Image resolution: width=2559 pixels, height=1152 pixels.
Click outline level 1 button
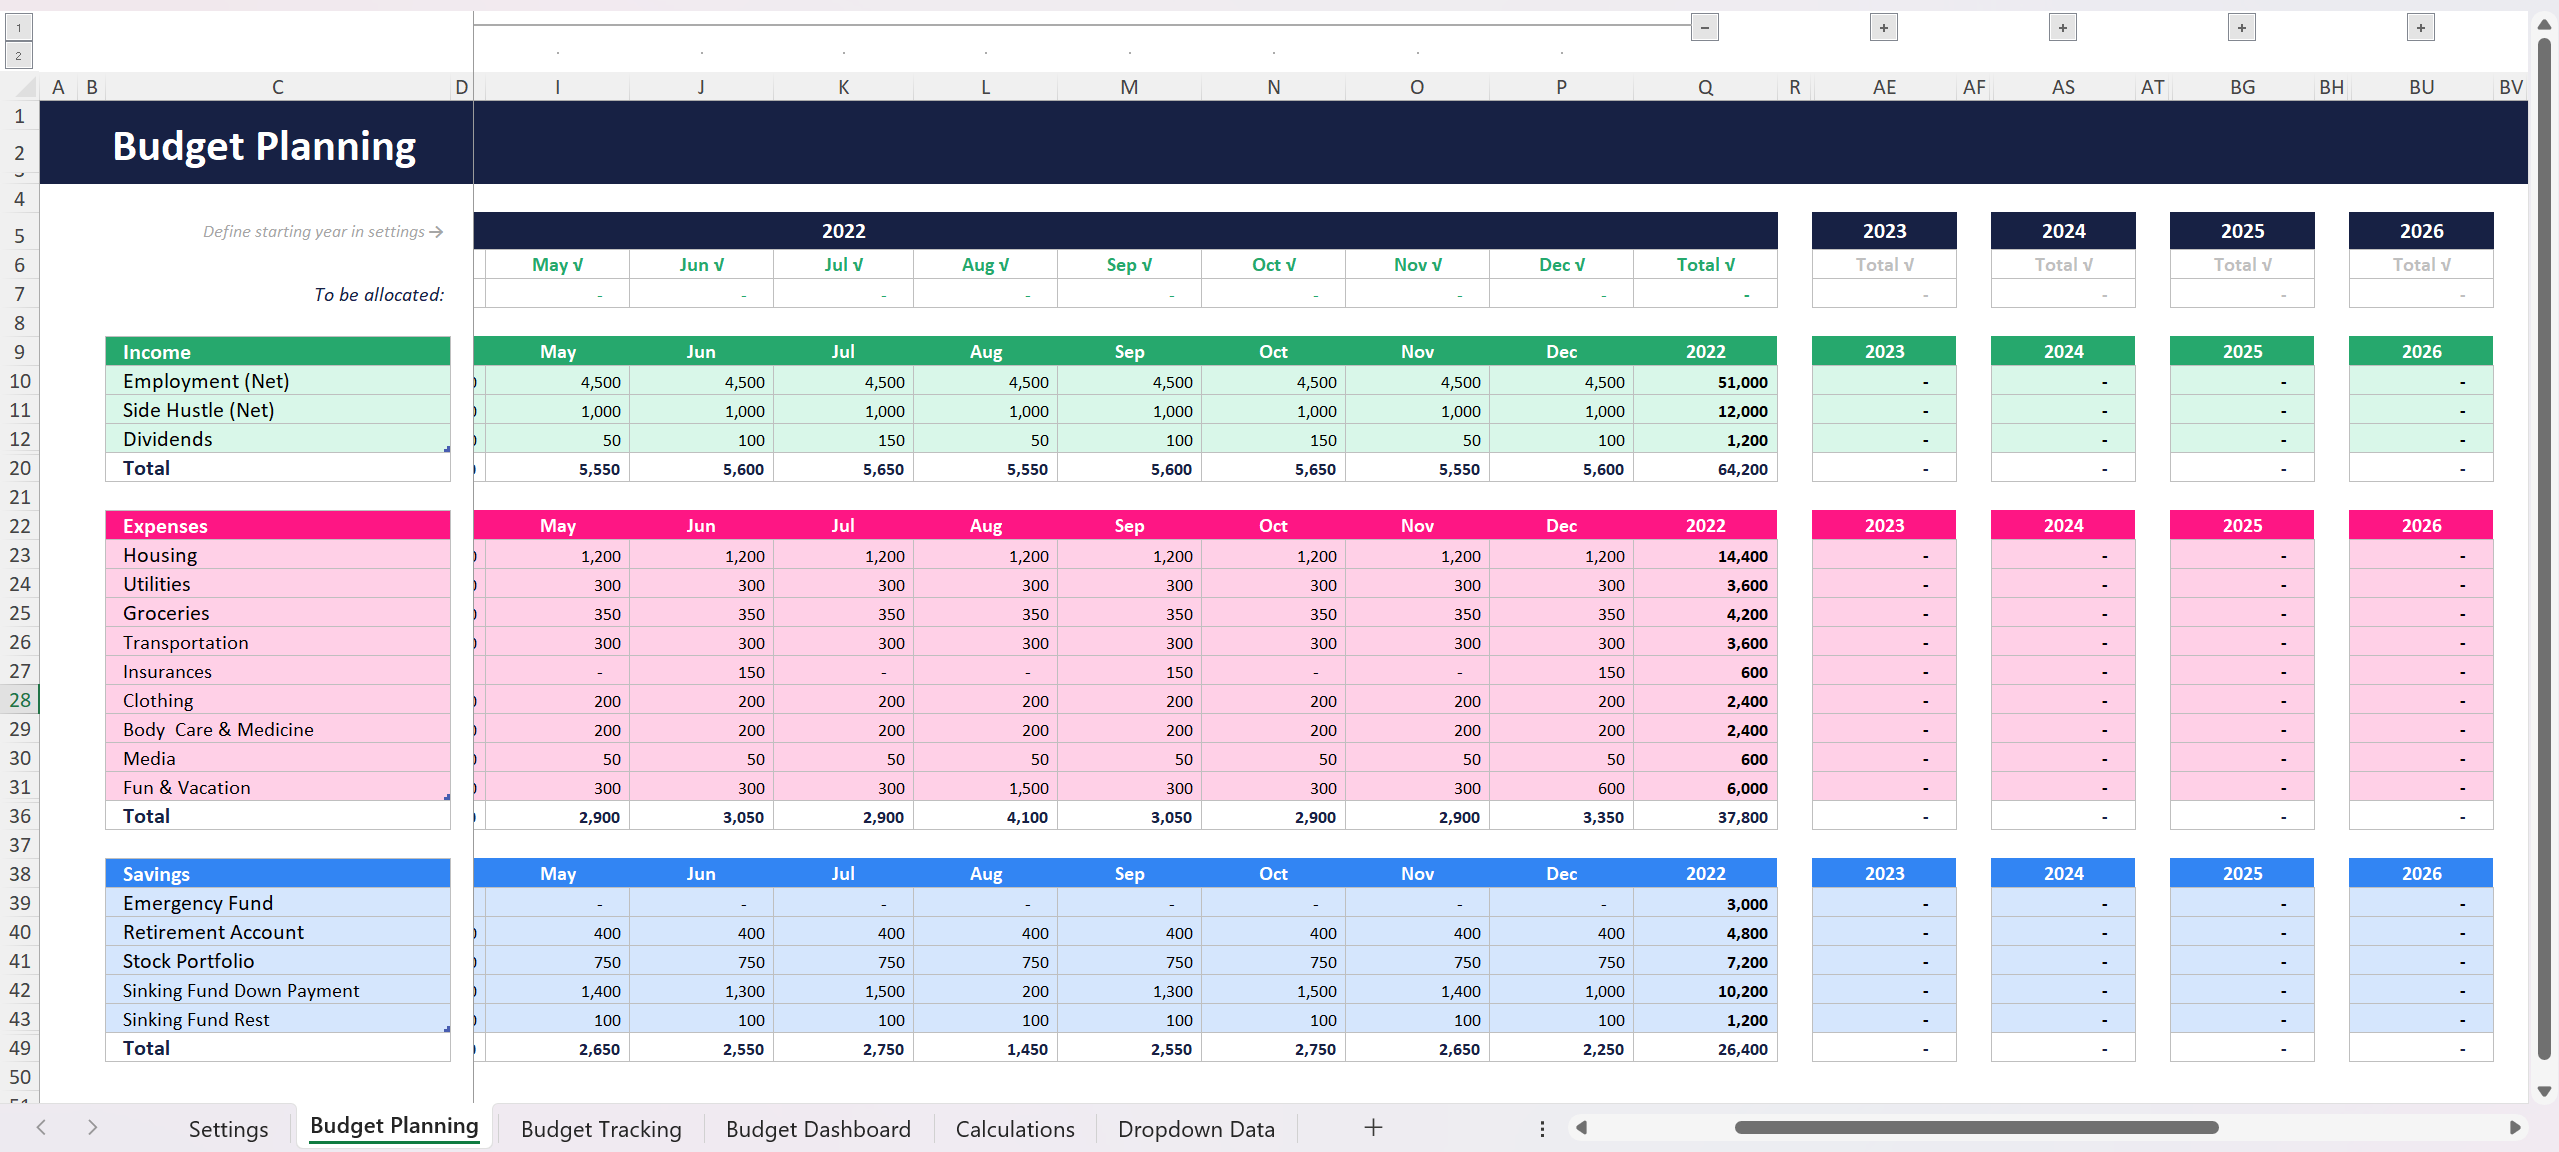[x=18, y=27]
